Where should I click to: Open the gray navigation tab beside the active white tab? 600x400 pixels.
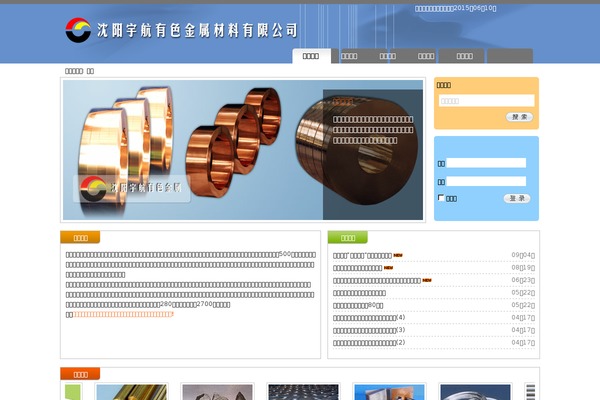click(349, 56)
